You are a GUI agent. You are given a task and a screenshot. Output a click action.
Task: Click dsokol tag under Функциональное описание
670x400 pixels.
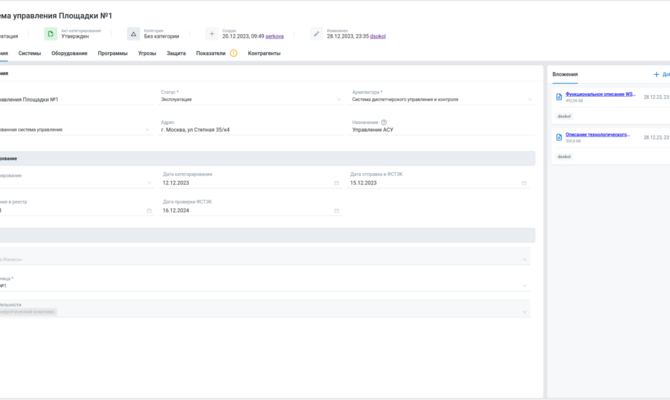tap(564, 116)
